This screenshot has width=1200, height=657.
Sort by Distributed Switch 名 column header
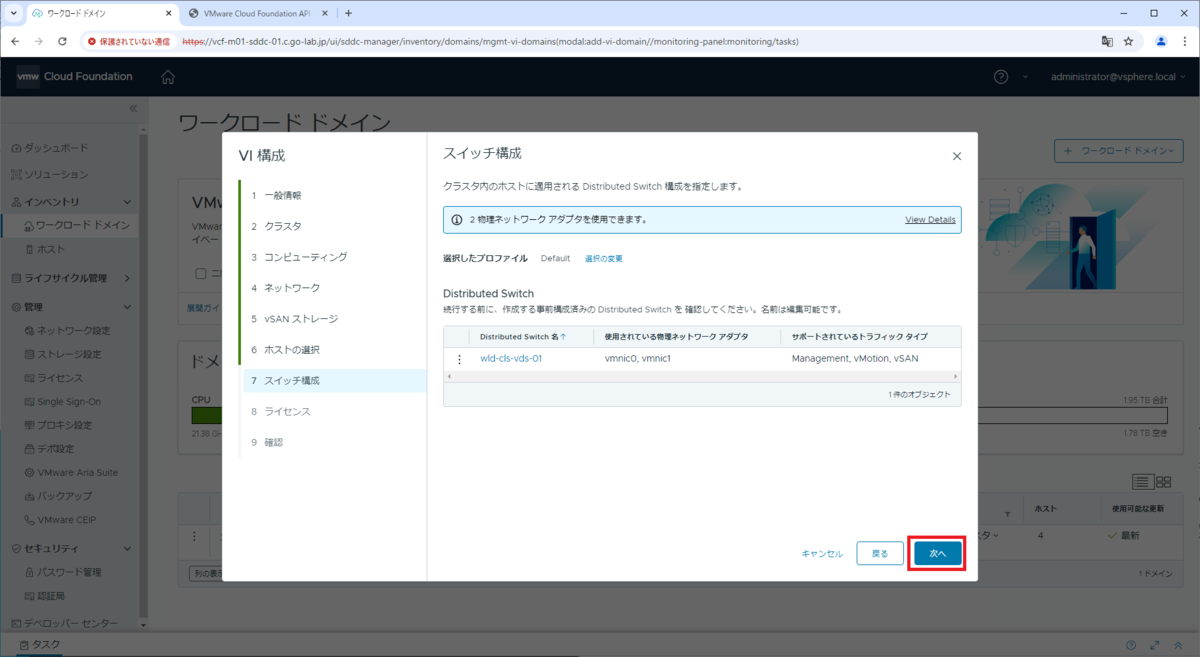[523, 337]
